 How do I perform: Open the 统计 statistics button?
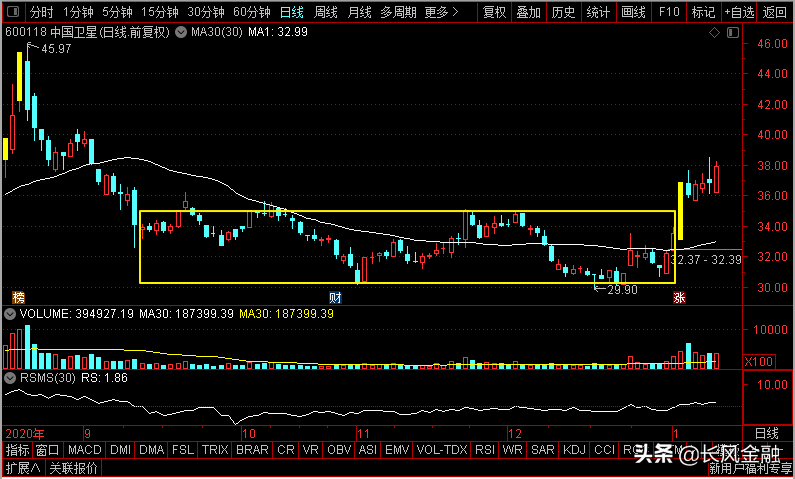tap(598, 12)
